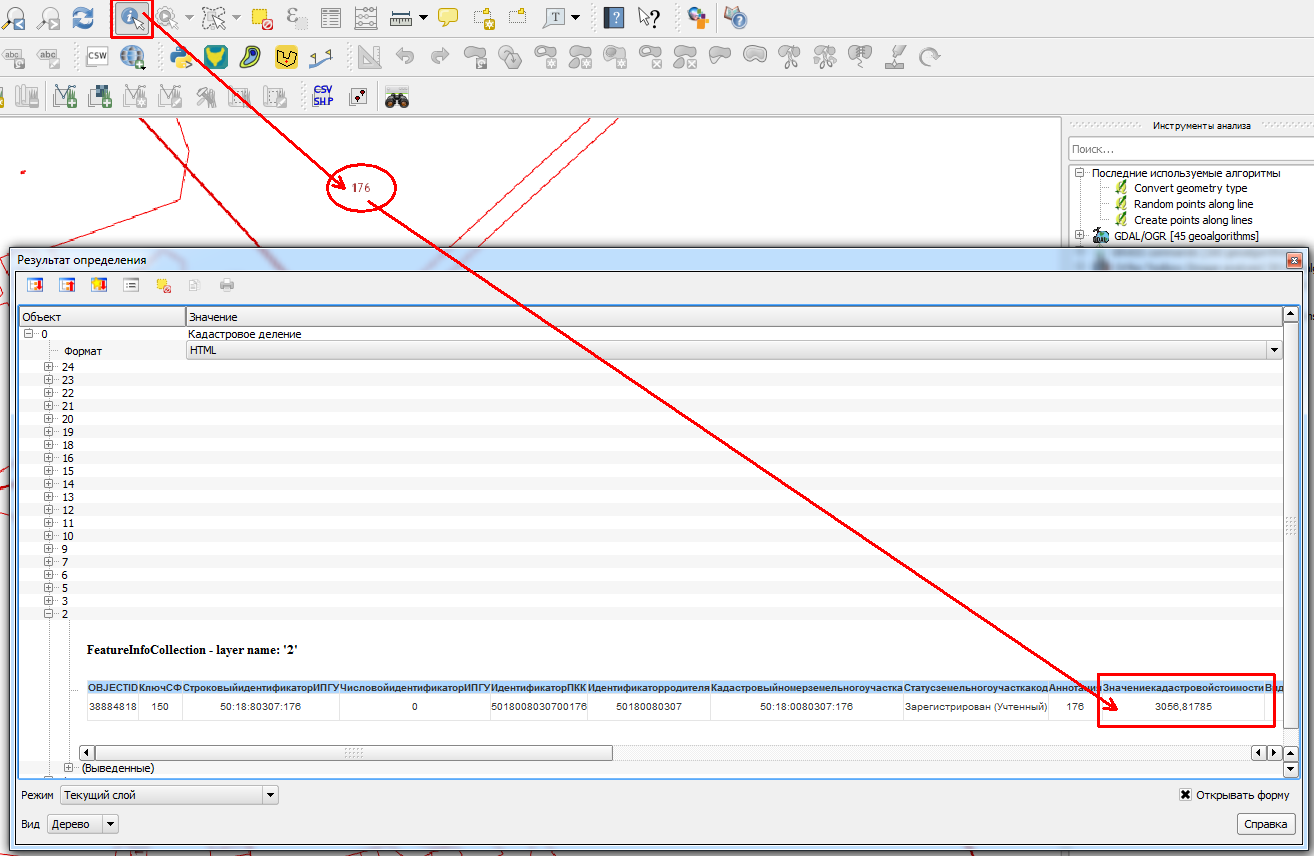Expand GDAL/OGR geoalgorithms group
1314x856 pixels.
[x=1080, y=236]
